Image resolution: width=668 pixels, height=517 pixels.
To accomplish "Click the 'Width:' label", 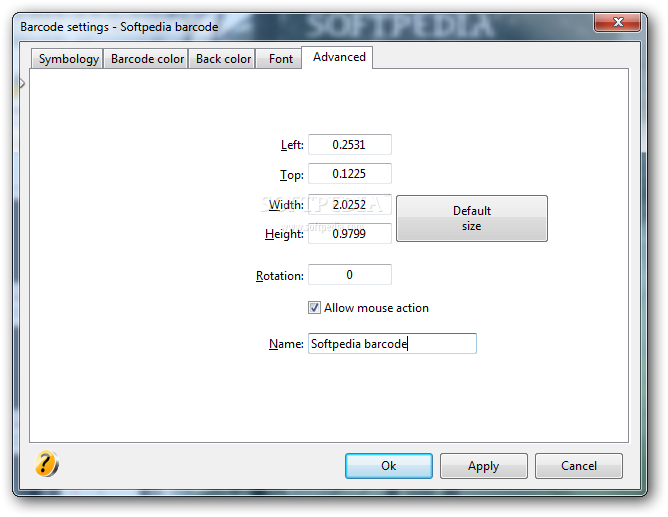I will [286, 205].
